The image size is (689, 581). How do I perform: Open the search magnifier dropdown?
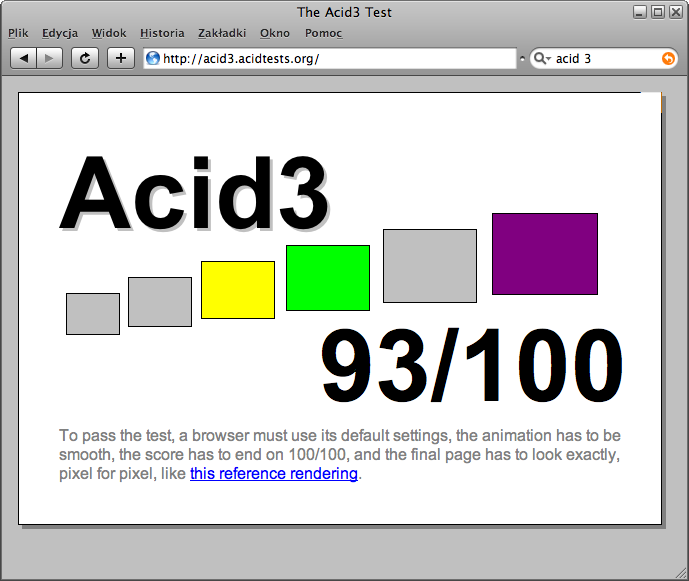click(542, 58)
